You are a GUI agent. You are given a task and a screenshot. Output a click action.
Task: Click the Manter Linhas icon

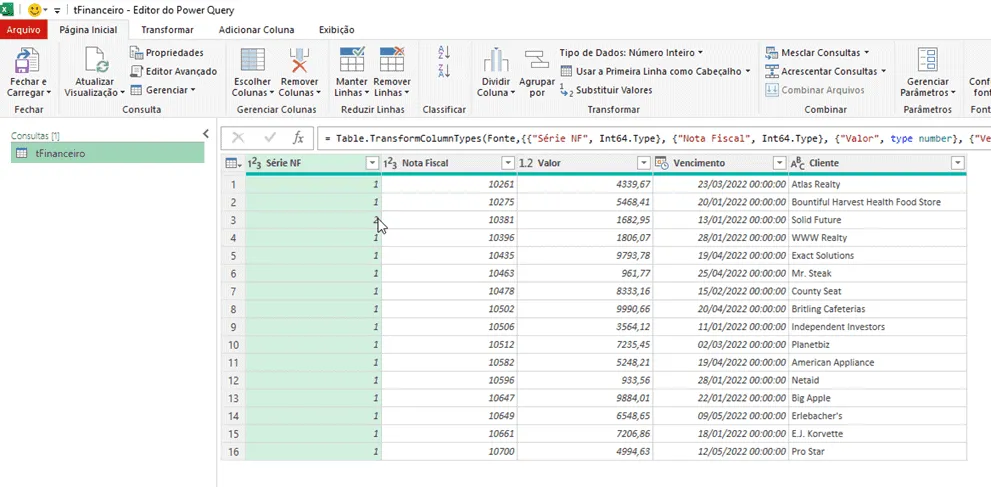click(x=352, y=59)
